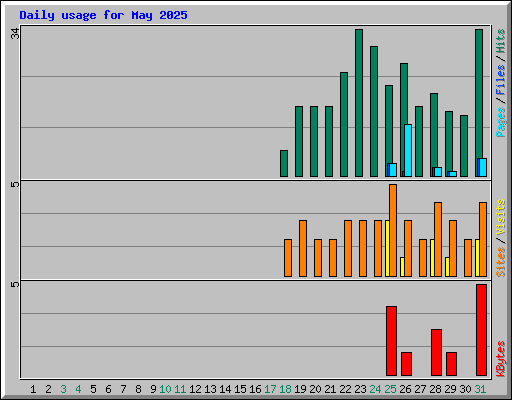The height and width of the screenshot is (400, 512).
Task: Click the yellow Visits bar for day 25
Action: tap(387, 248)
